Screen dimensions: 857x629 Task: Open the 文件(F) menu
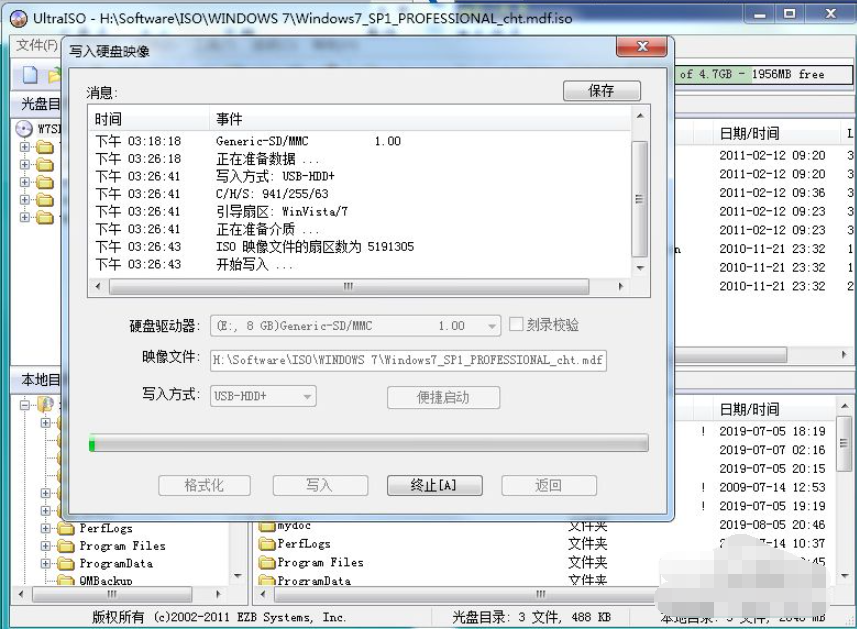point(36,45)
